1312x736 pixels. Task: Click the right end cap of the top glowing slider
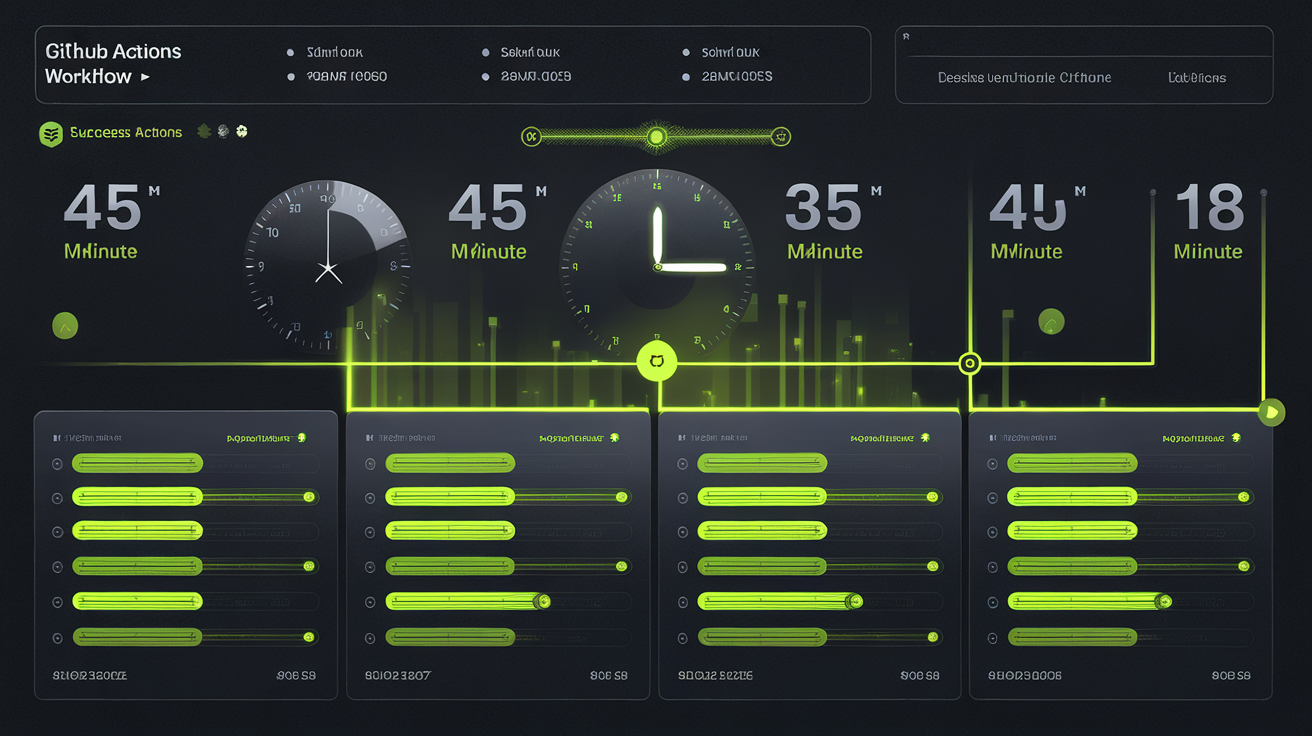[x=782, y=137]
